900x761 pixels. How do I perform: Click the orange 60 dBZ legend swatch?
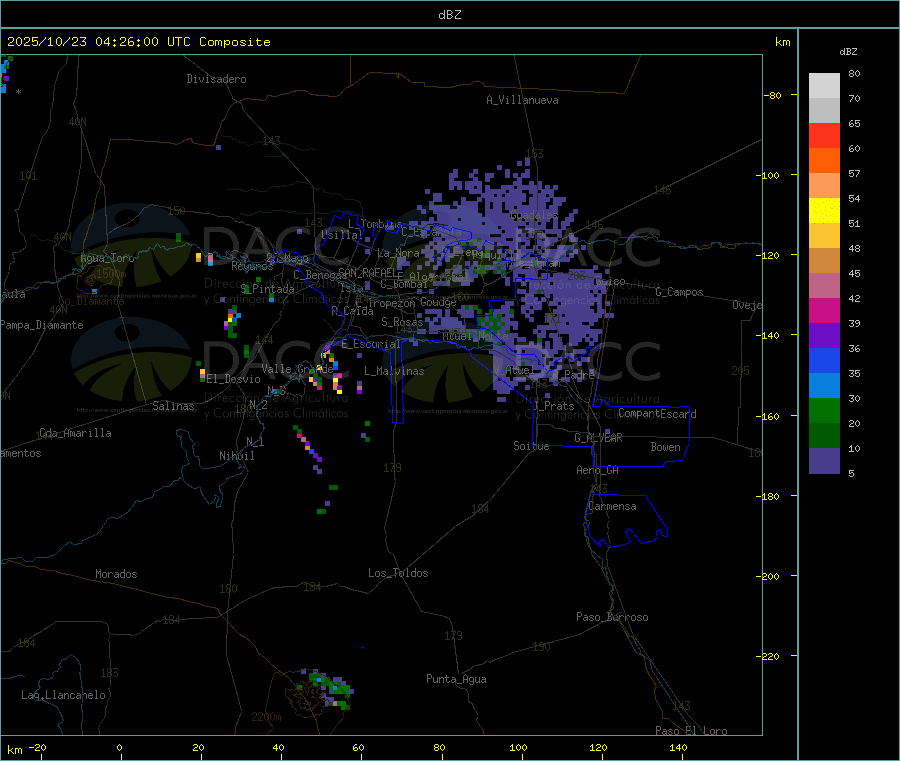tap(824, 161)
